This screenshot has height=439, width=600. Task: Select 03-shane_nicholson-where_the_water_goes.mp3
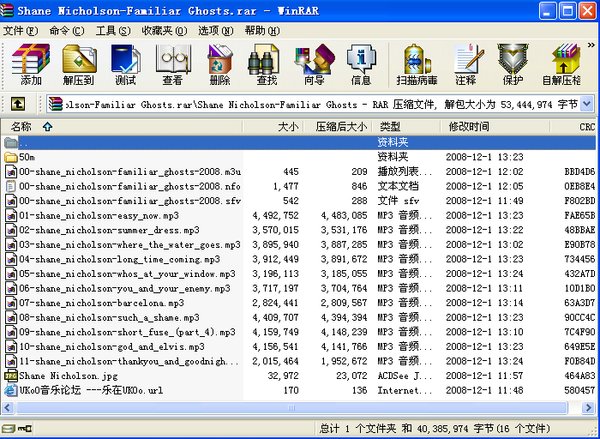(130, 245)
